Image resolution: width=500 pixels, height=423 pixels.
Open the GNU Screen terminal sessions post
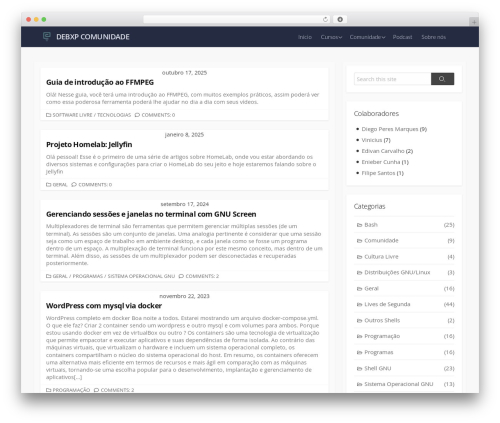coord(151,214)
